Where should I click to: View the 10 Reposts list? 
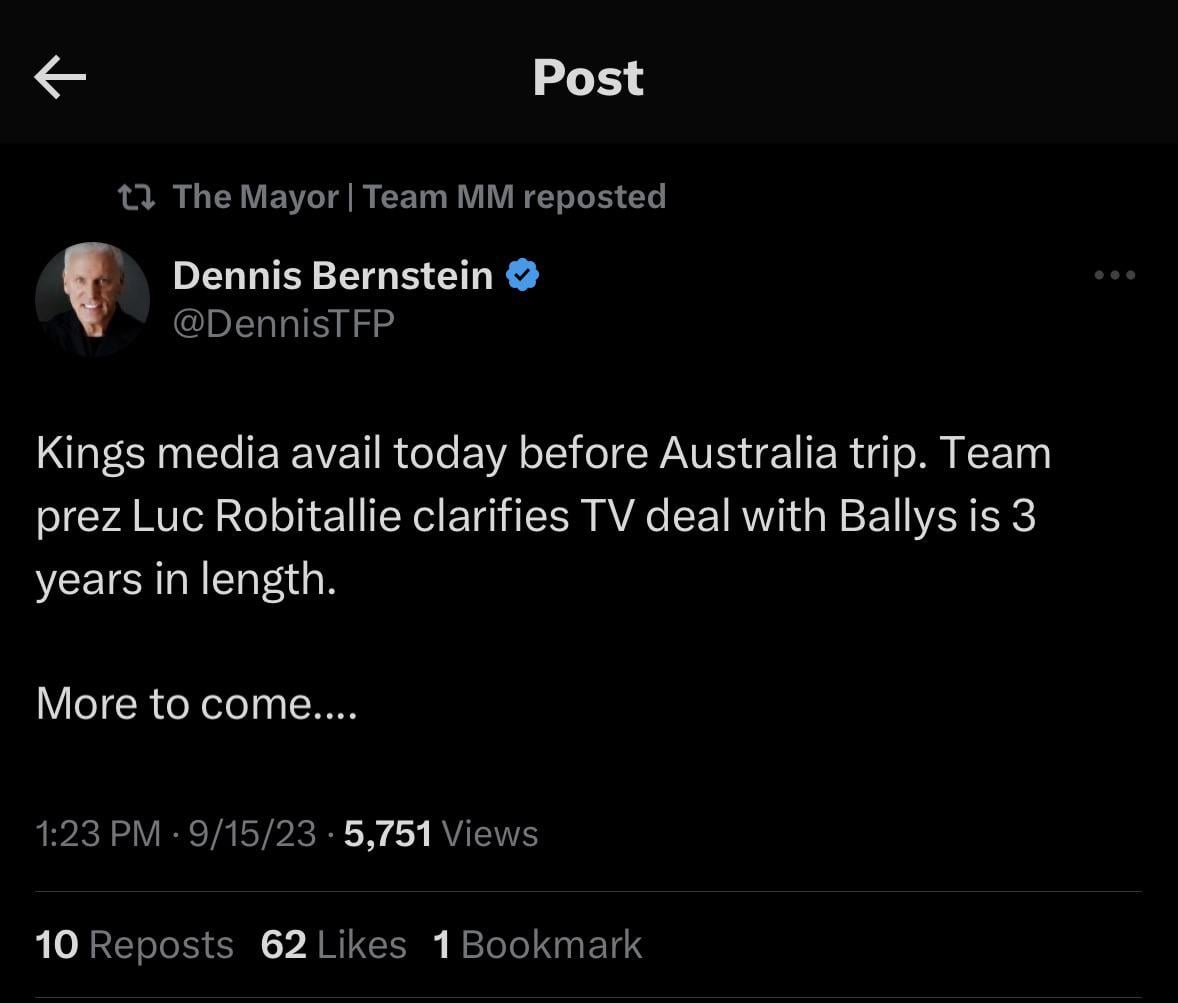point(134,945)
